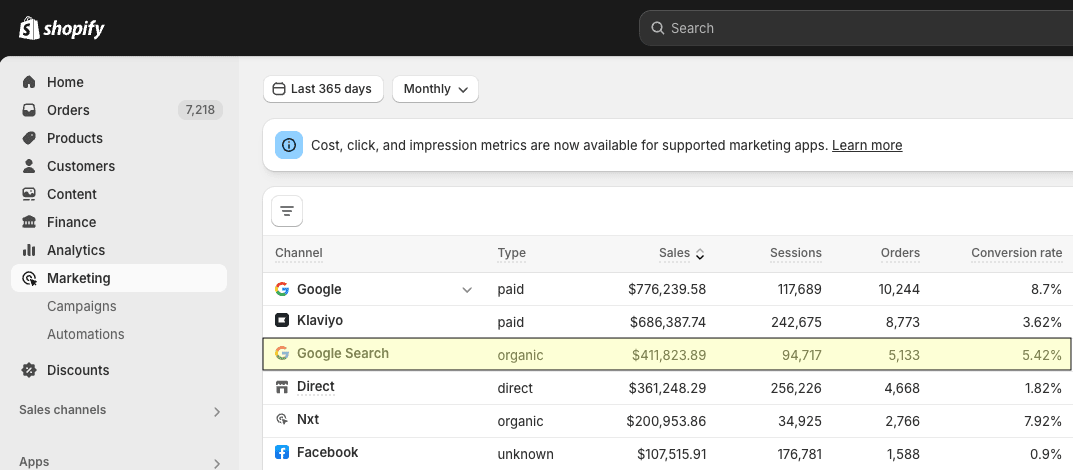Click the Marketing target icon
1073x470 pixels.
pyautogui.click(x=29, y=278)
